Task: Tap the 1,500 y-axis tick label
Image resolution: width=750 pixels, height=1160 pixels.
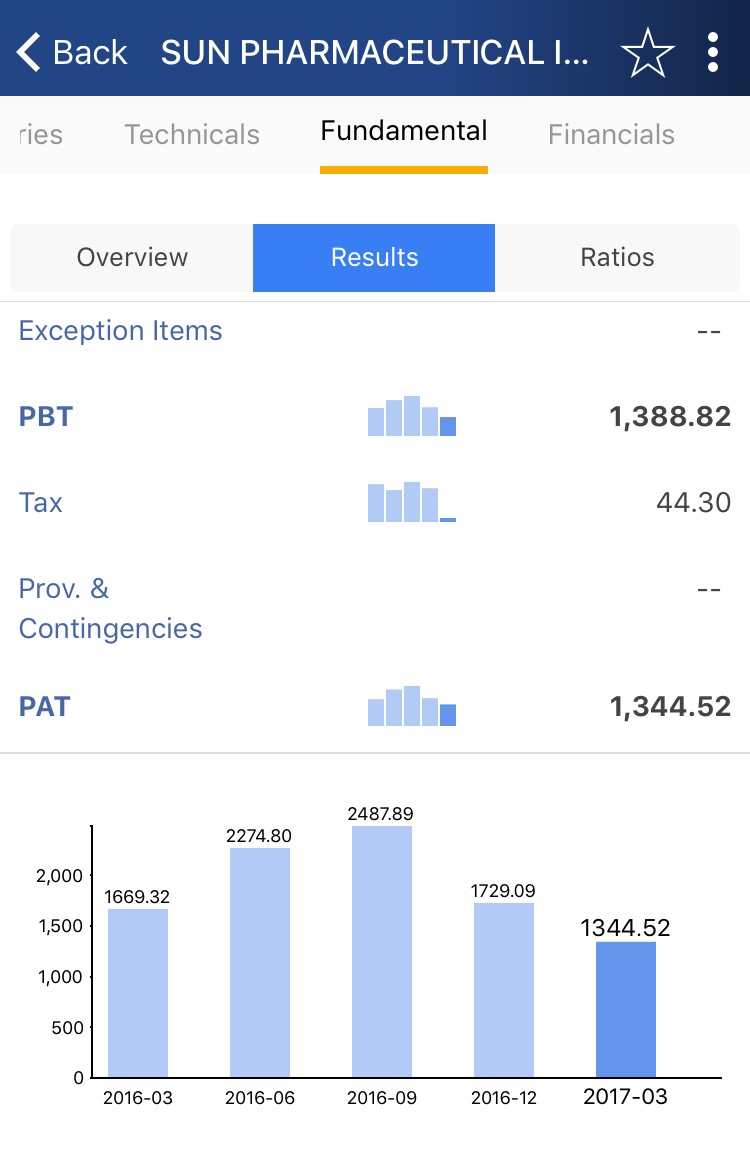Action: 61,926
